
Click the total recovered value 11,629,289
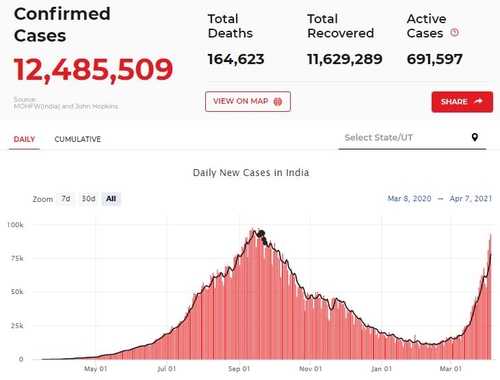345,59
